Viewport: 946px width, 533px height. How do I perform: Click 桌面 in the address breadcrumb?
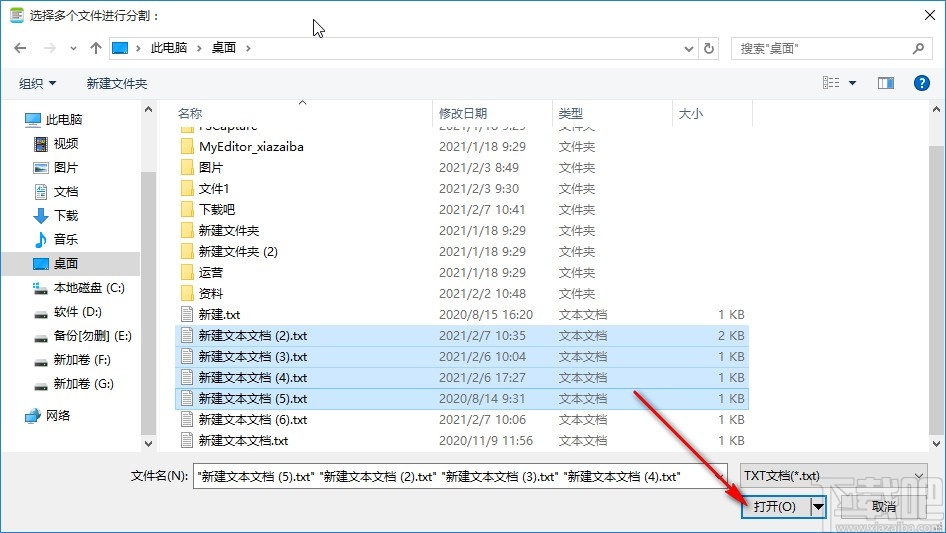[x=223, y=48]
